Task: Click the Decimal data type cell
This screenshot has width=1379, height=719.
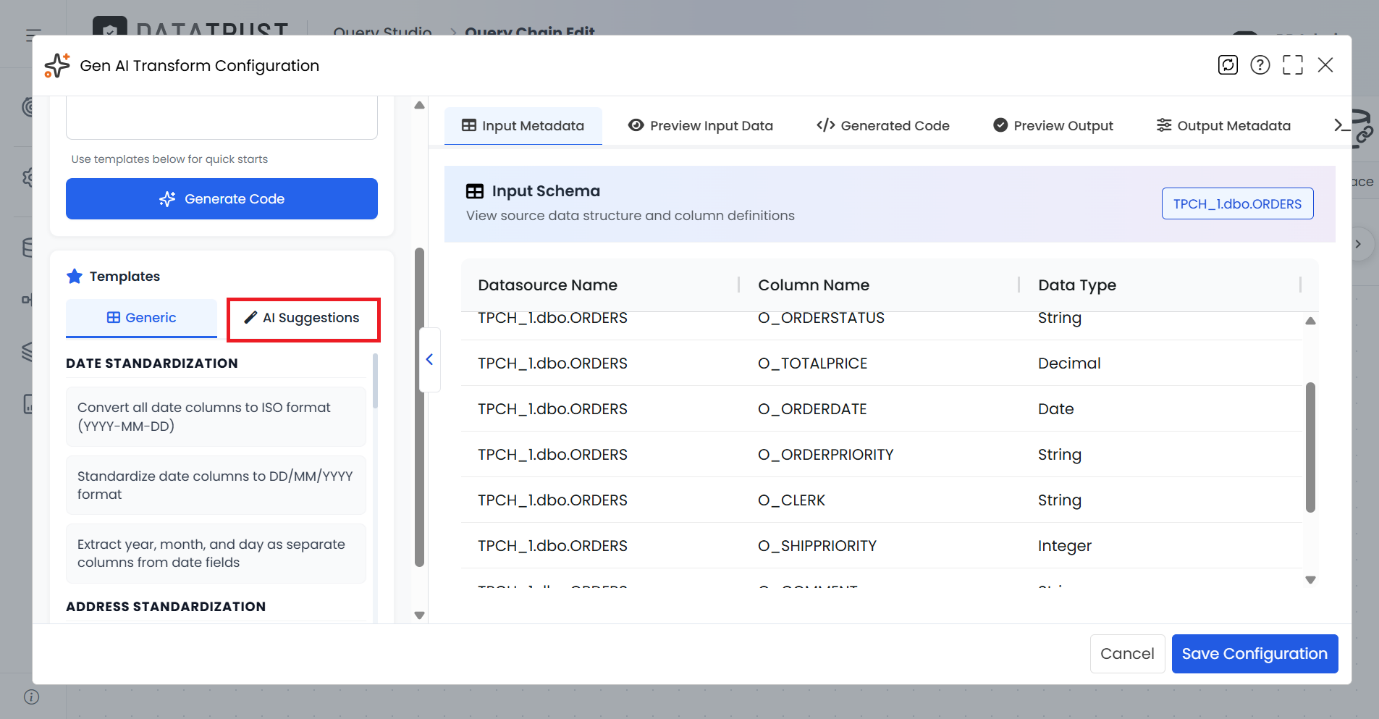Action: [1069, 363]
